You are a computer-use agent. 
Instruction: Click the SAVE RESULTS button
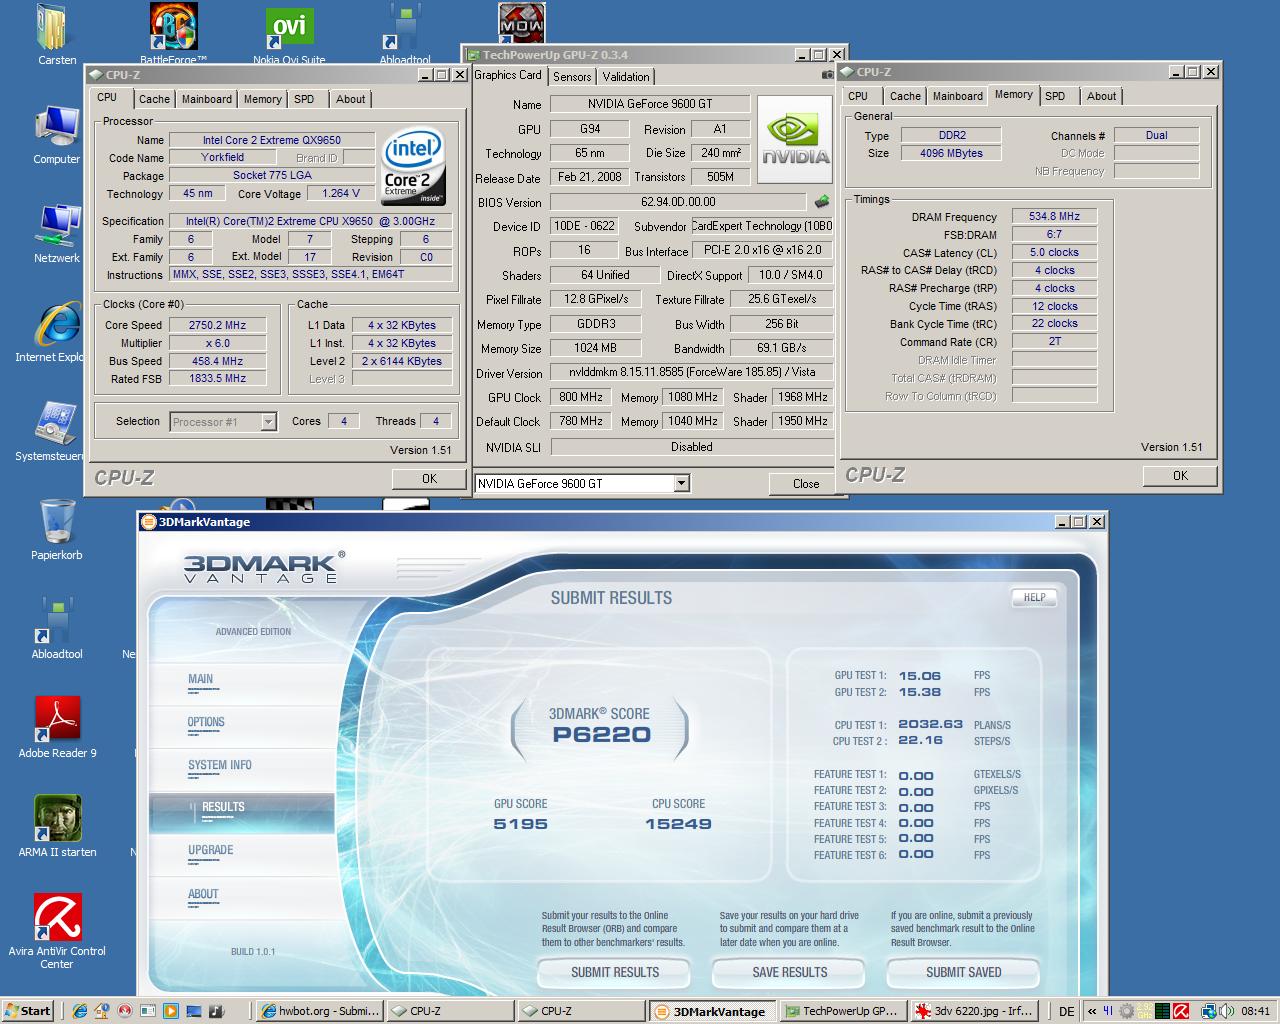[789, 972]
